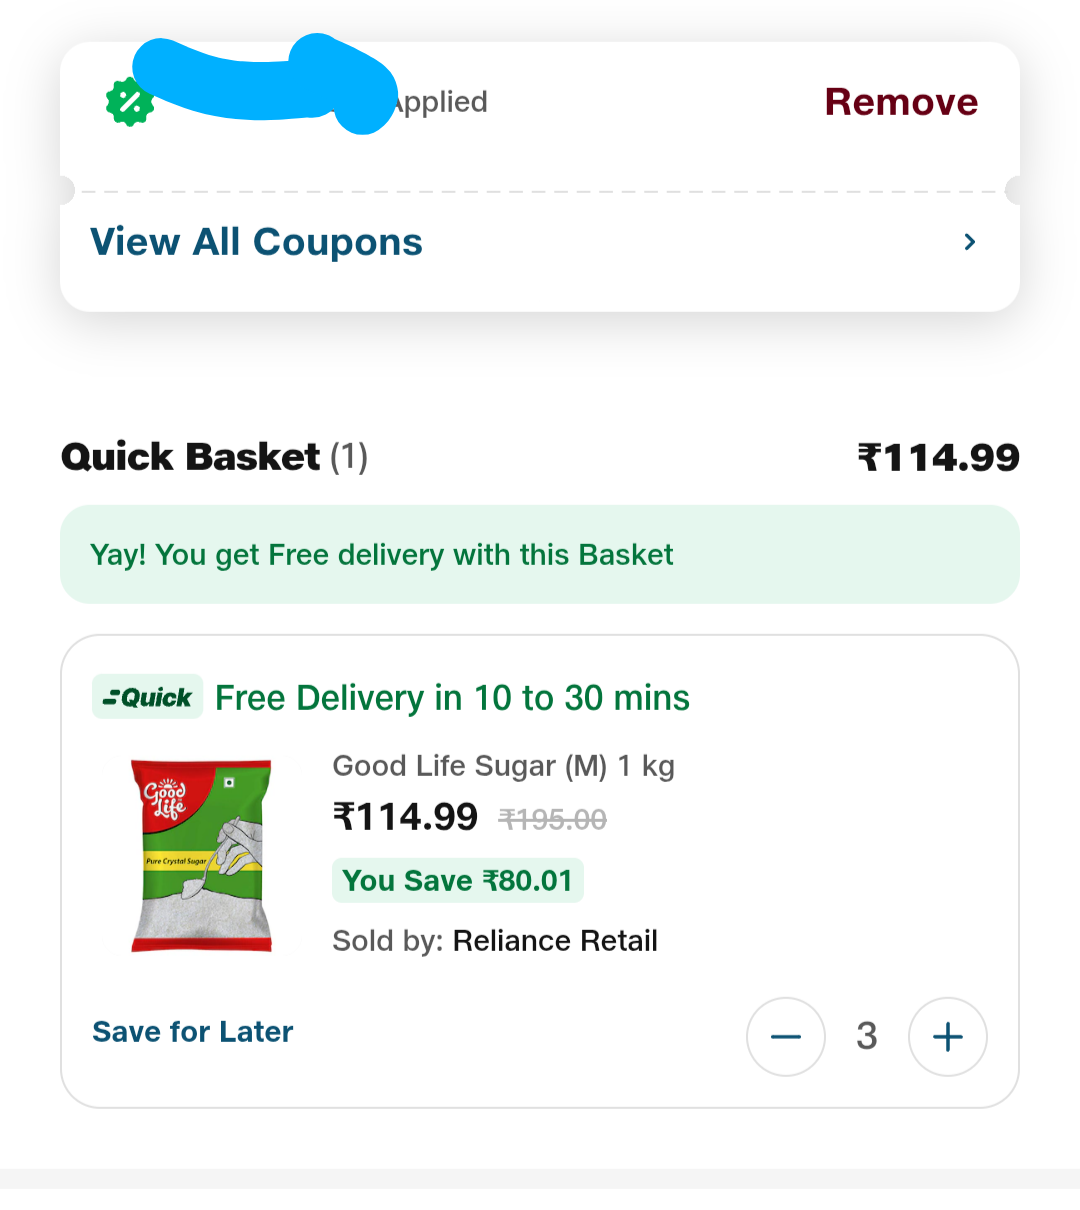
Task: Expand coupons list with the chevron arrow
Action: pos(969,242)
